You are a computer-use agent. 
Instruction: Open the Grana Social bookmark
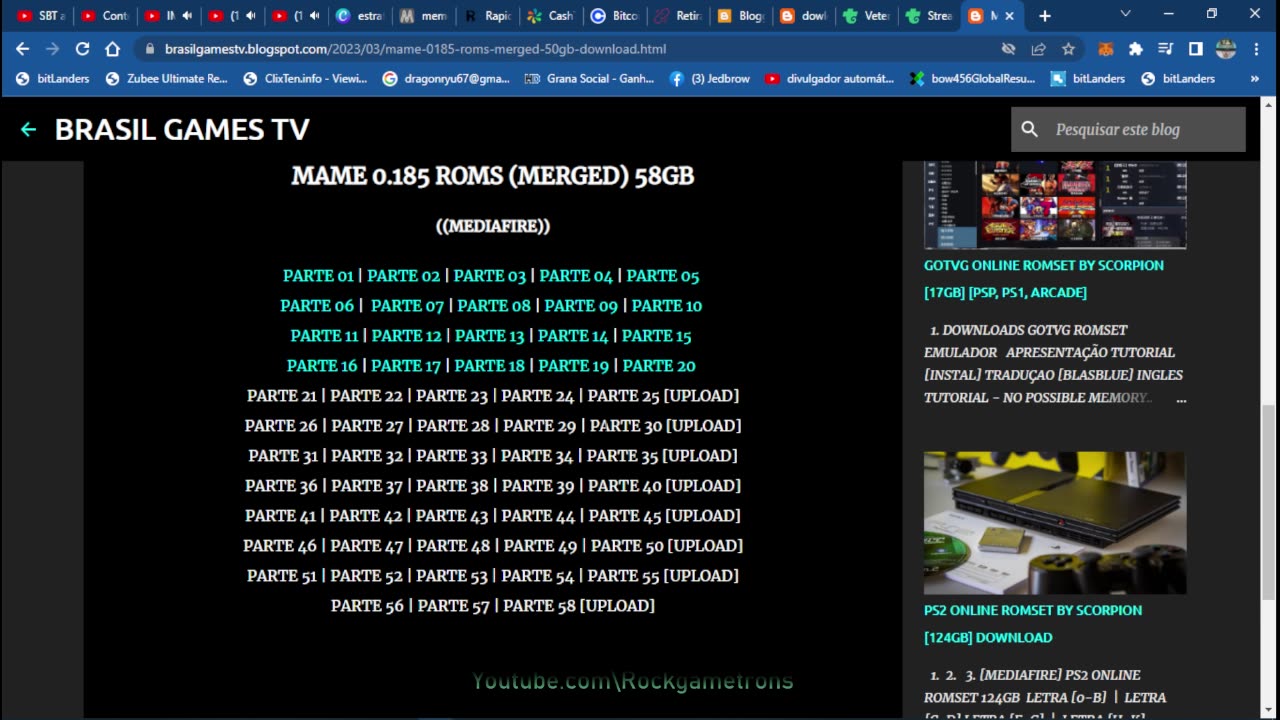click(x=589, y=78)
